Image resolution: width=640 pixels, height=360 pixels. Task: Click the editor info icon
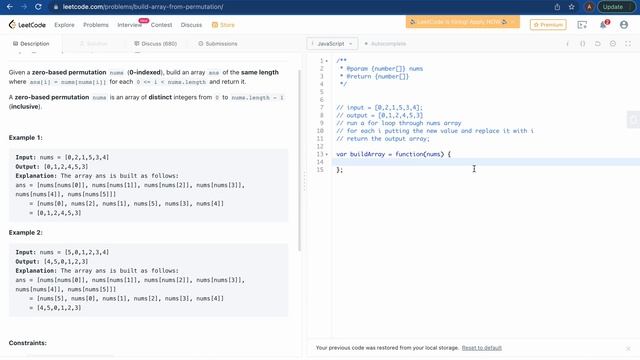[x=567, y=44]
